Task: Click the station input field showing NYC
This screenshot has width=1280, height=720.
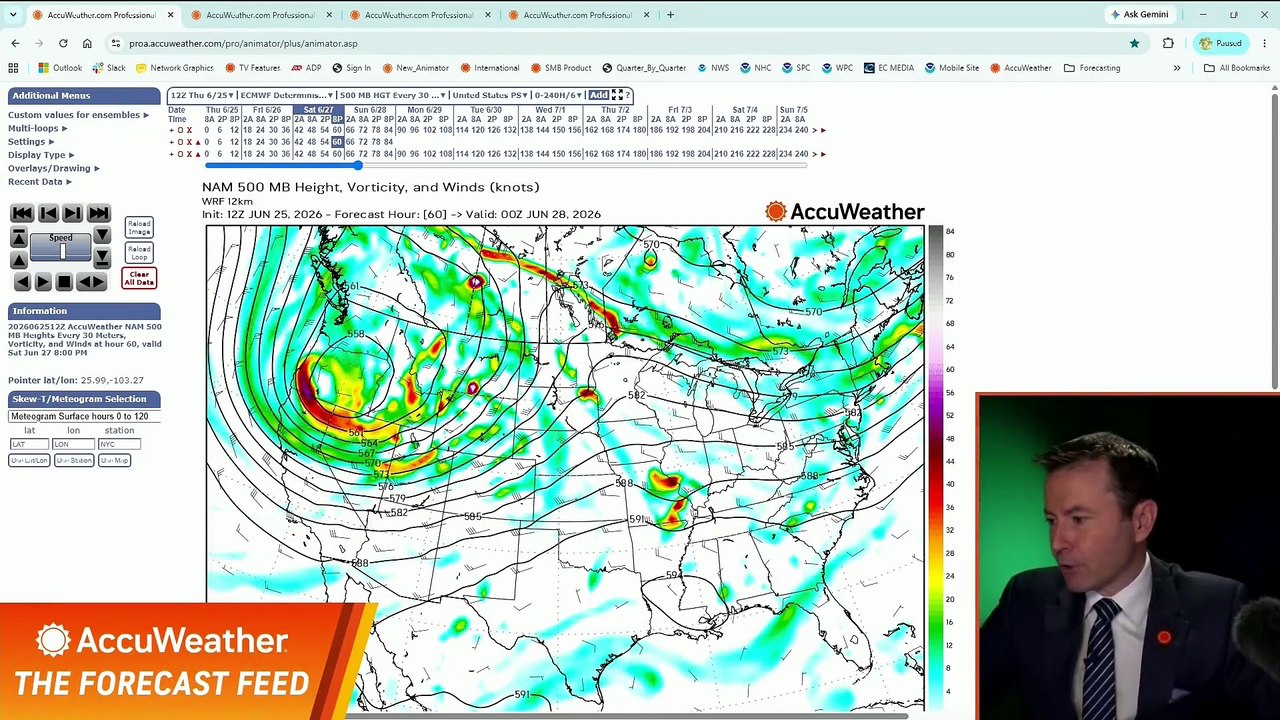Action: [119, 444]
